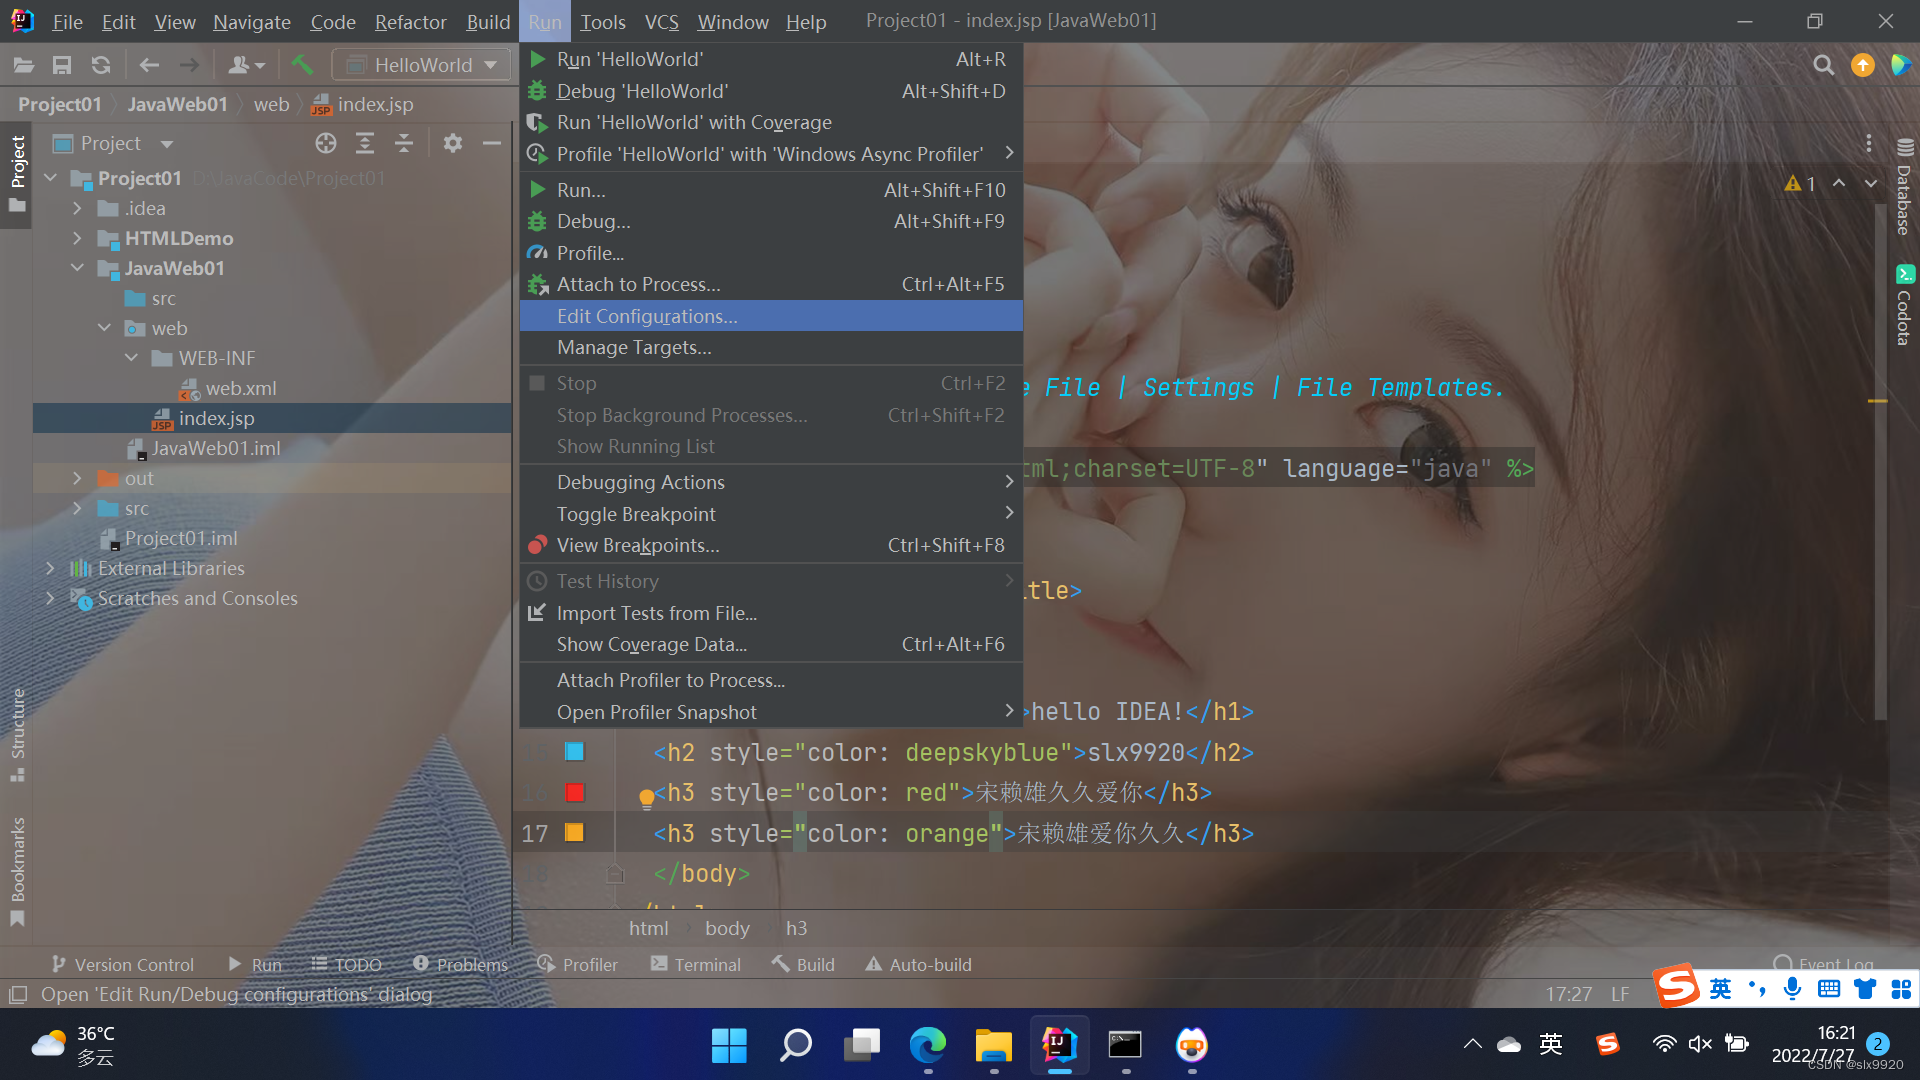Click the Auto-build toggle button
This screenshot has height=1080, width=1920.
click(918, 964)
